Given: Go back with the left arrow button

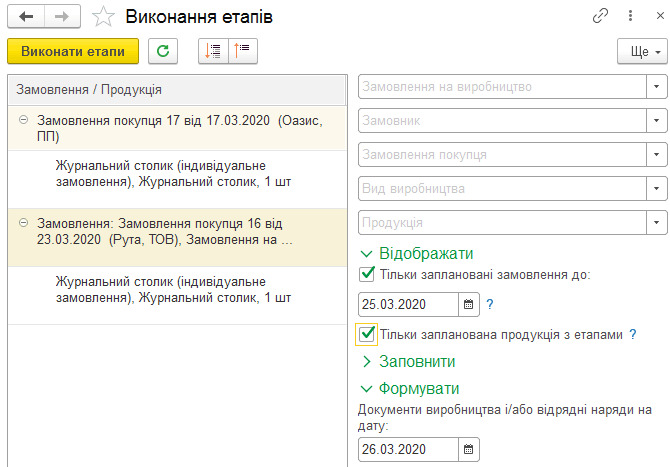Looking at the screenshot, I should (x=26, y=17).
